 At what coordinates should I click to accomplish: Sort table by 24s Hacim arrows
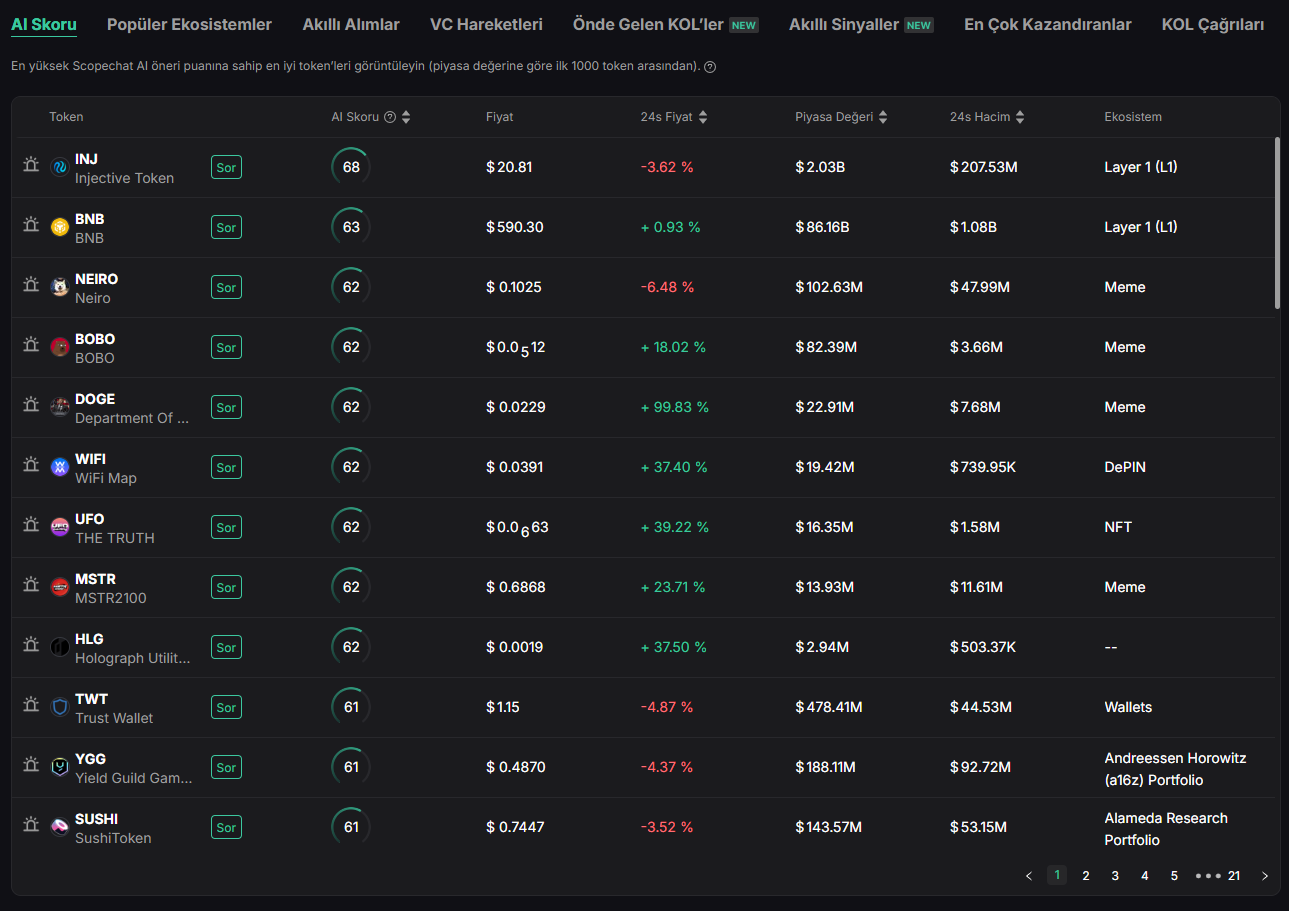(x=1020, y=117)
